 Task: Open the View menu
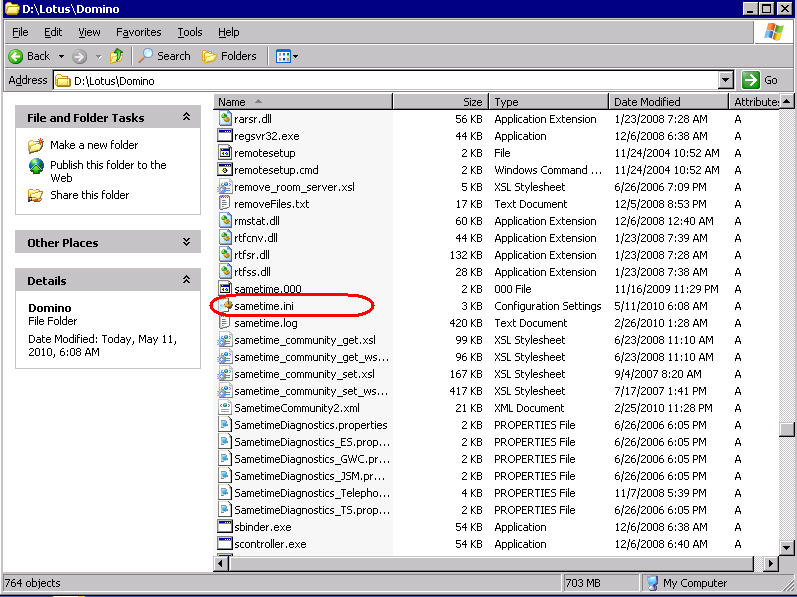(x=89, y=32)
